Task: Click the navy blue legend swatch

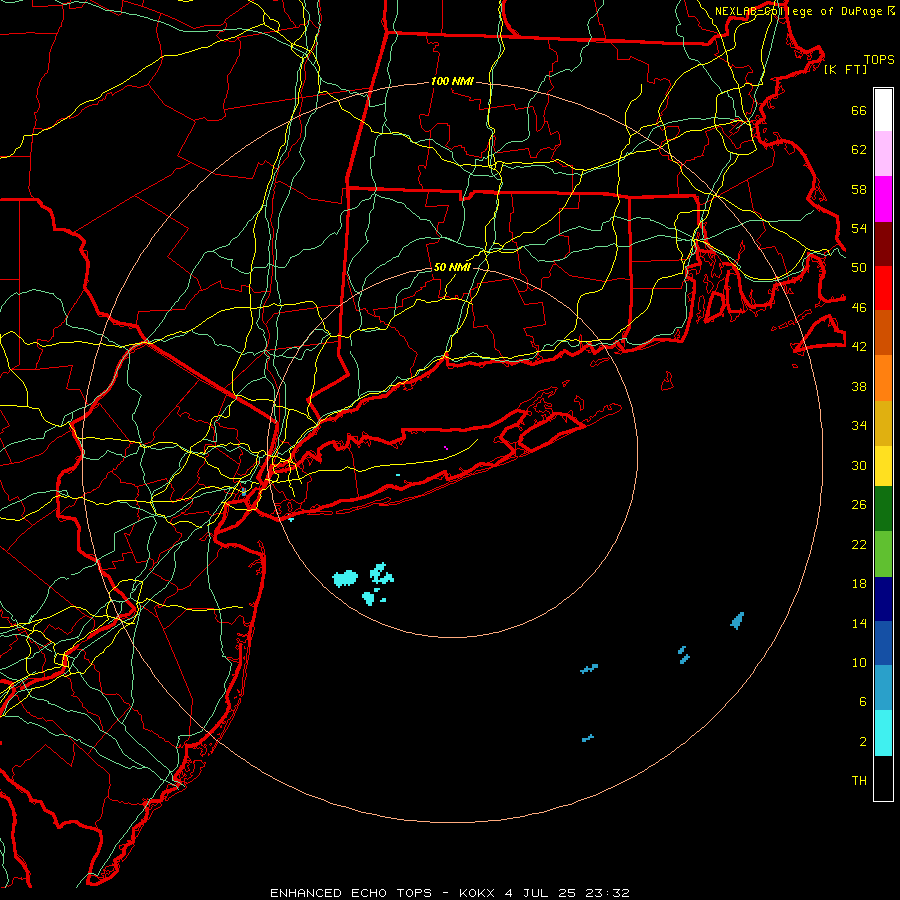Action: pos(883,599)
